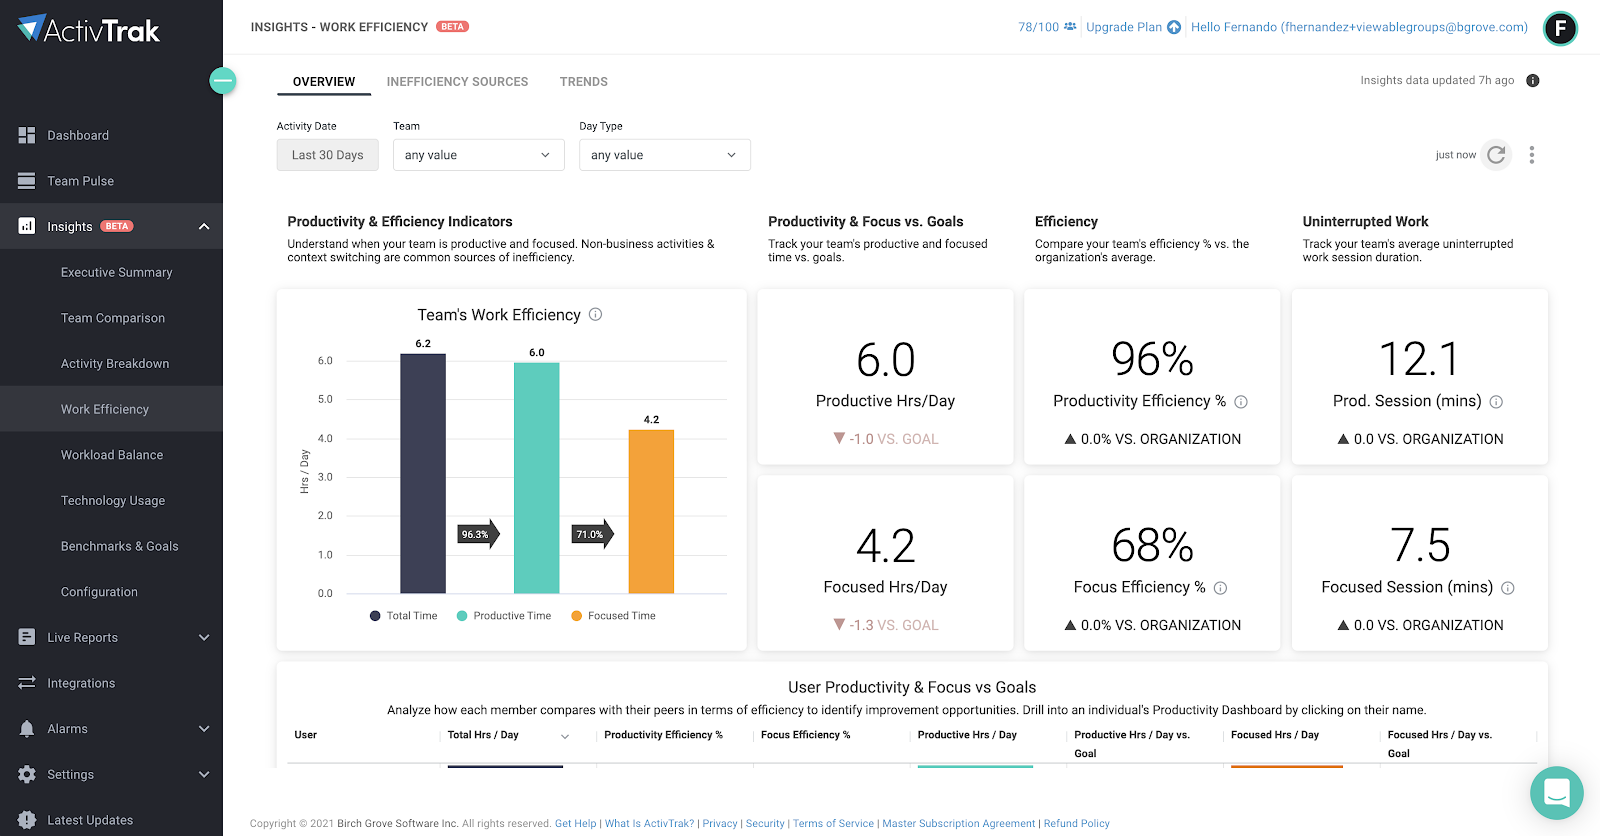Image resolution: width=1600 pixels, height=836 pixels.
Task: Open the Security footer link
Action: click(x=765, y=824)
